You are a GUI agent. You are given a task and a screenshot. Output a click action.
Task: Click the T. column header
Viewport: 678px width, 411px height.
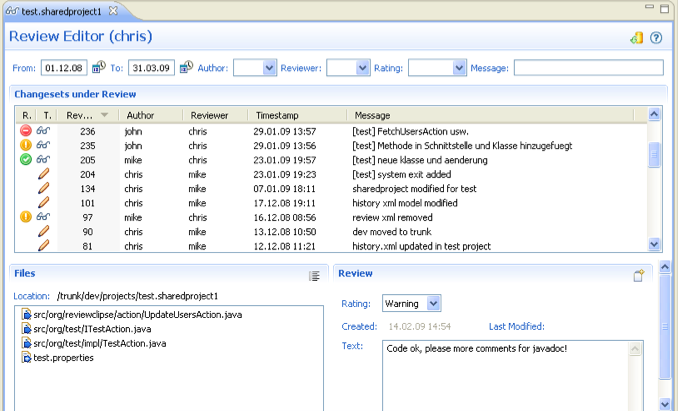point(47,115)
